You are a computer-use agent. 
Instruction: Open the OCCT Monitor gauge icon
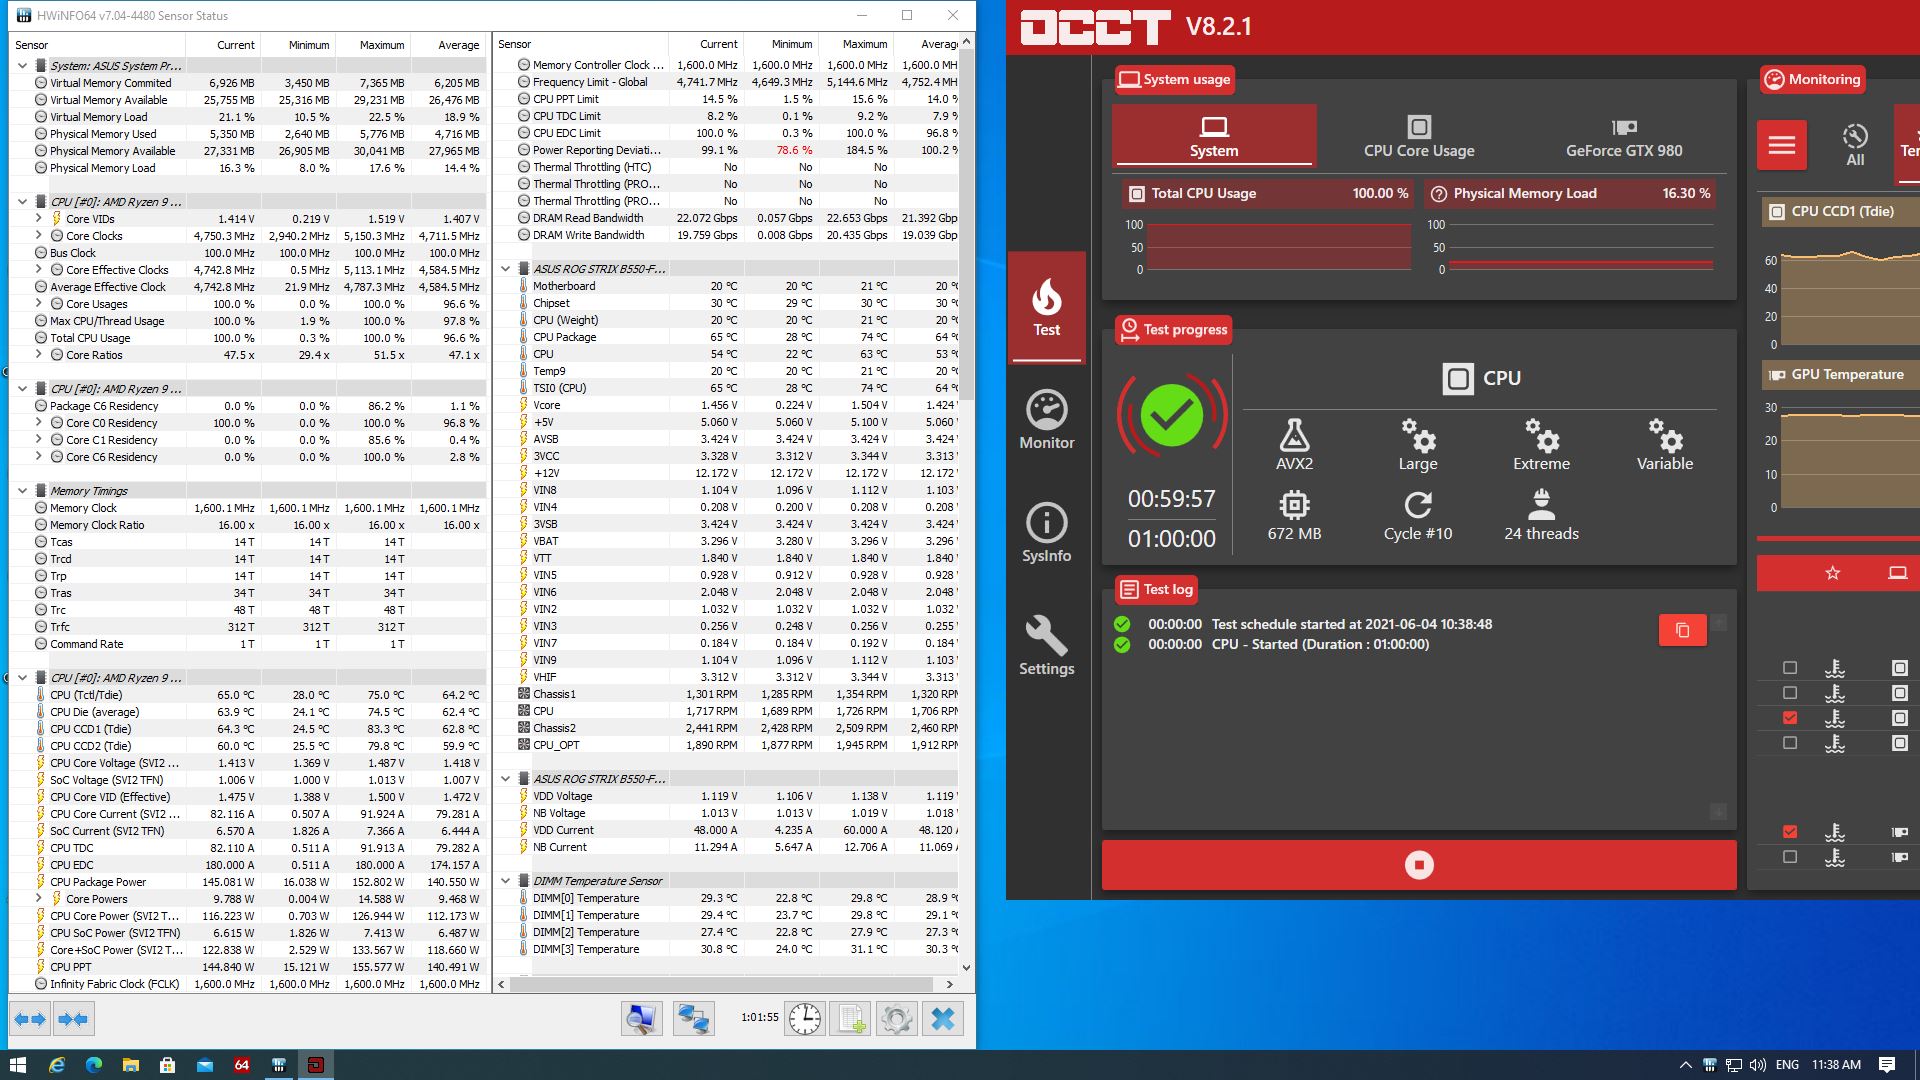1046,420
